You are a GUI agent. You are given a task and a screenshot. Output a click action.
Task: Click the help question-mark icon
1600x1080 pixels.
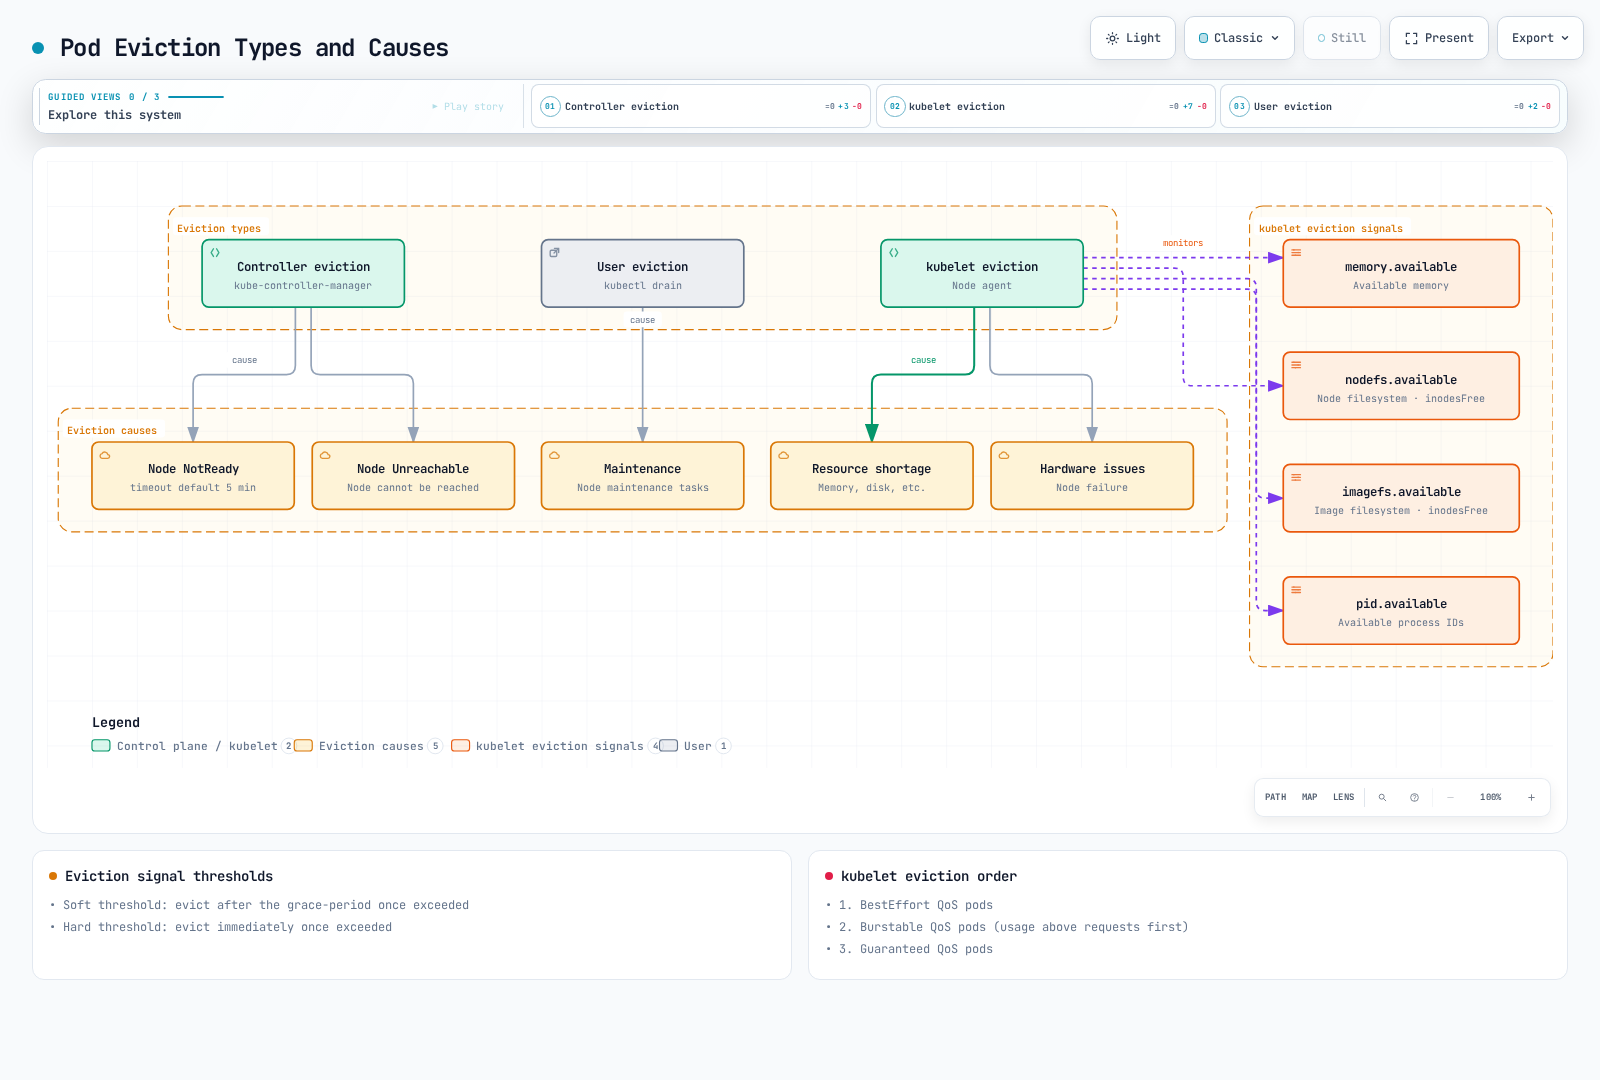click(x=1414, y=797)
